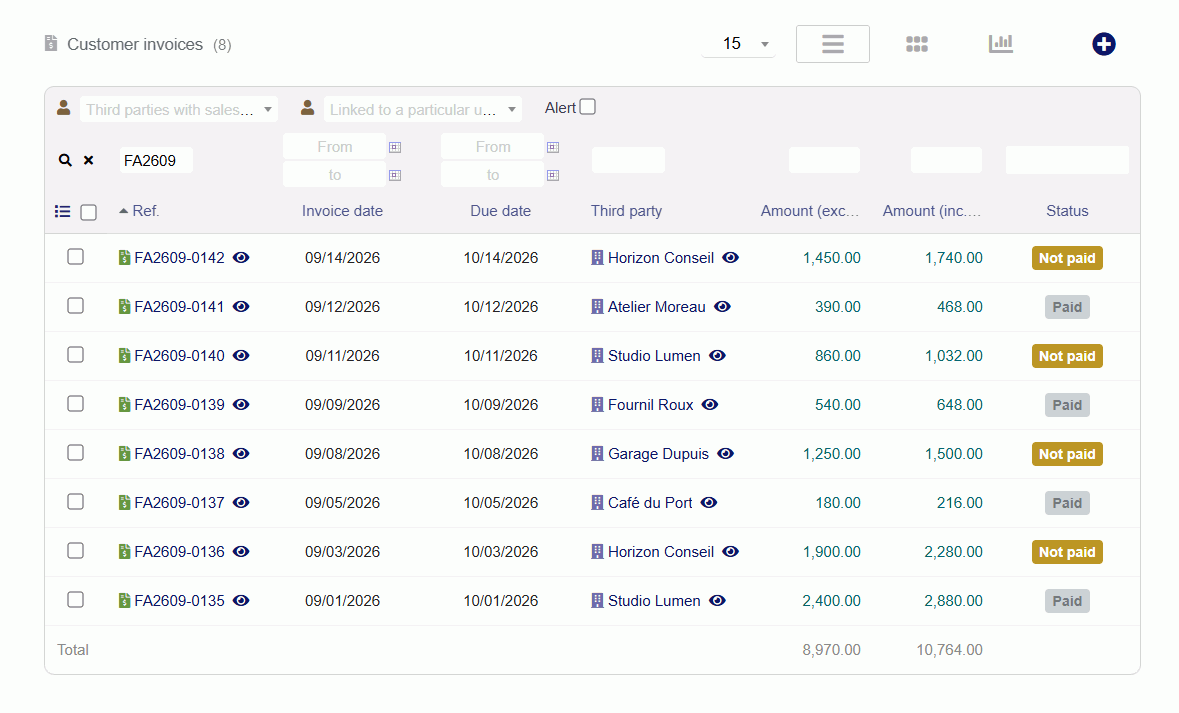Select all invoices with header checkbox
The width and height of the screenshot is (1179, 713).
pyautogui.click(x=89, y=212)
